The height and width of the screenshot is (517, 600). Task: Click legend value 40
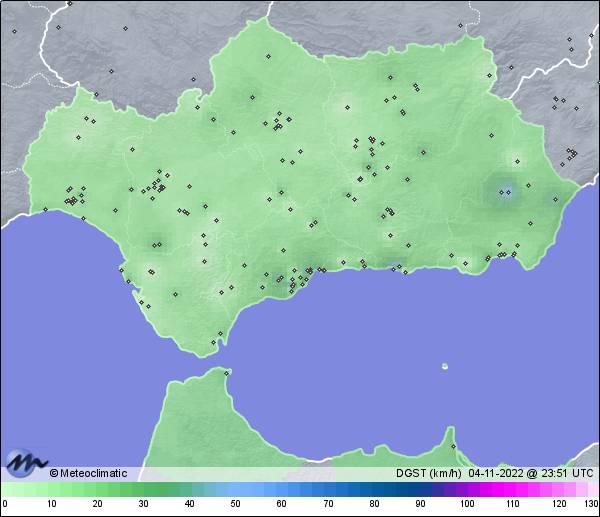[x=189, y=504]
